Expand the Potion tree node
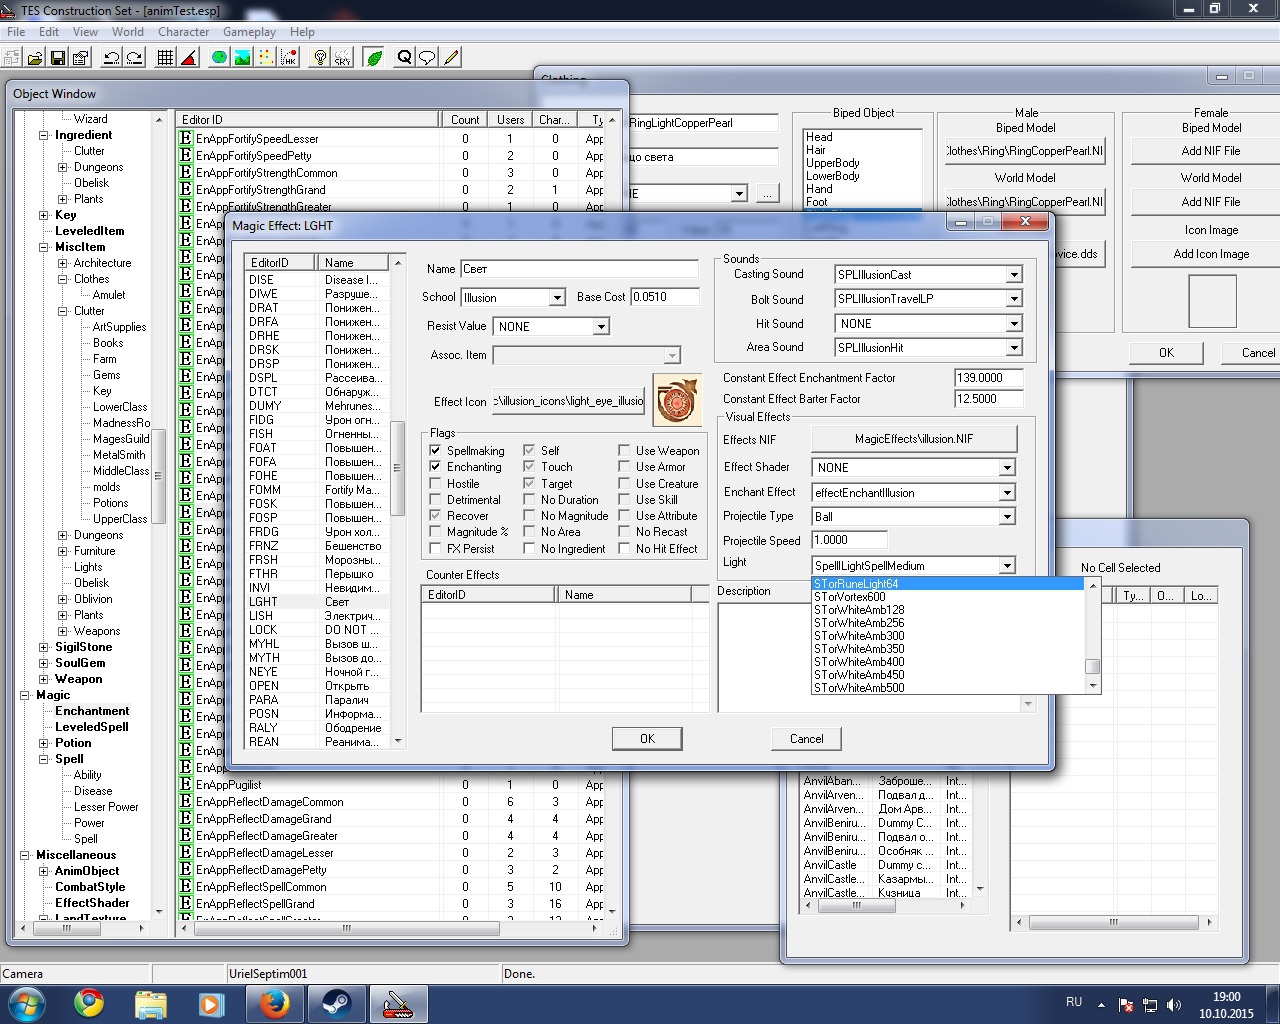1280x1024 pixels. pos(44,743)
